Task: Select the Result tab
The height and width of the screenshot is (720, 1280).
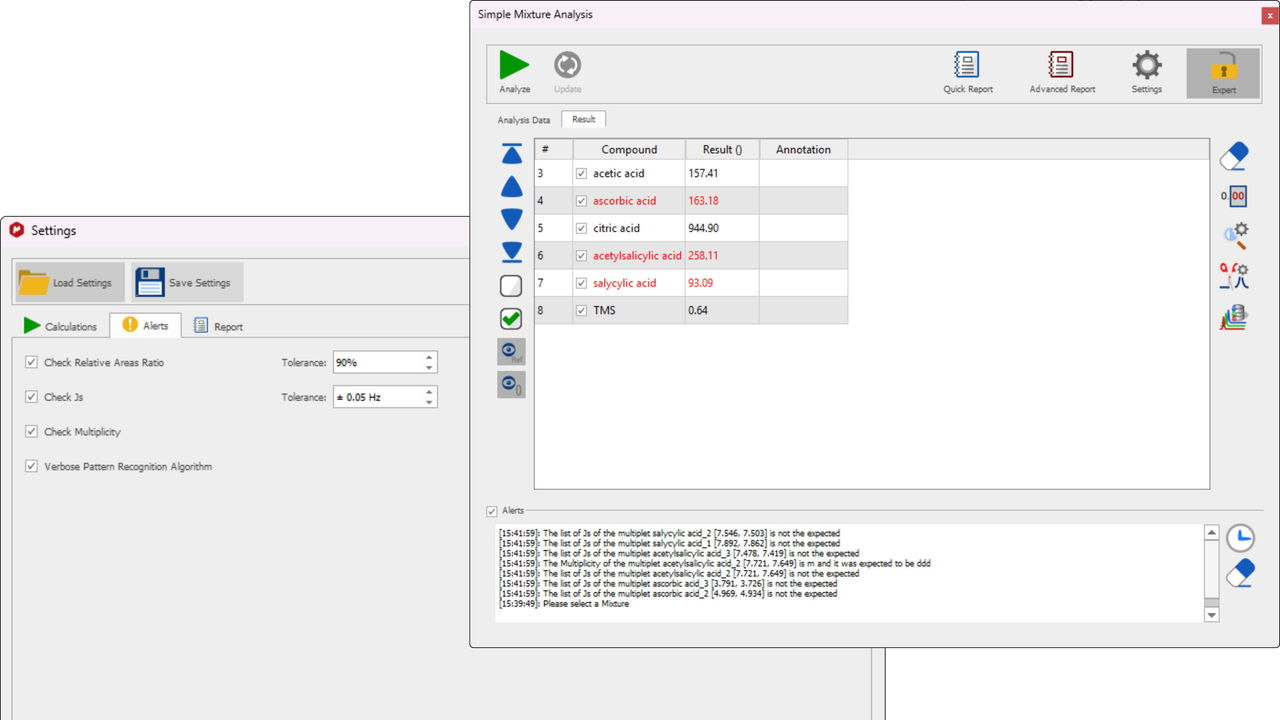Action: pyautogui.click(x=584, y=119)
